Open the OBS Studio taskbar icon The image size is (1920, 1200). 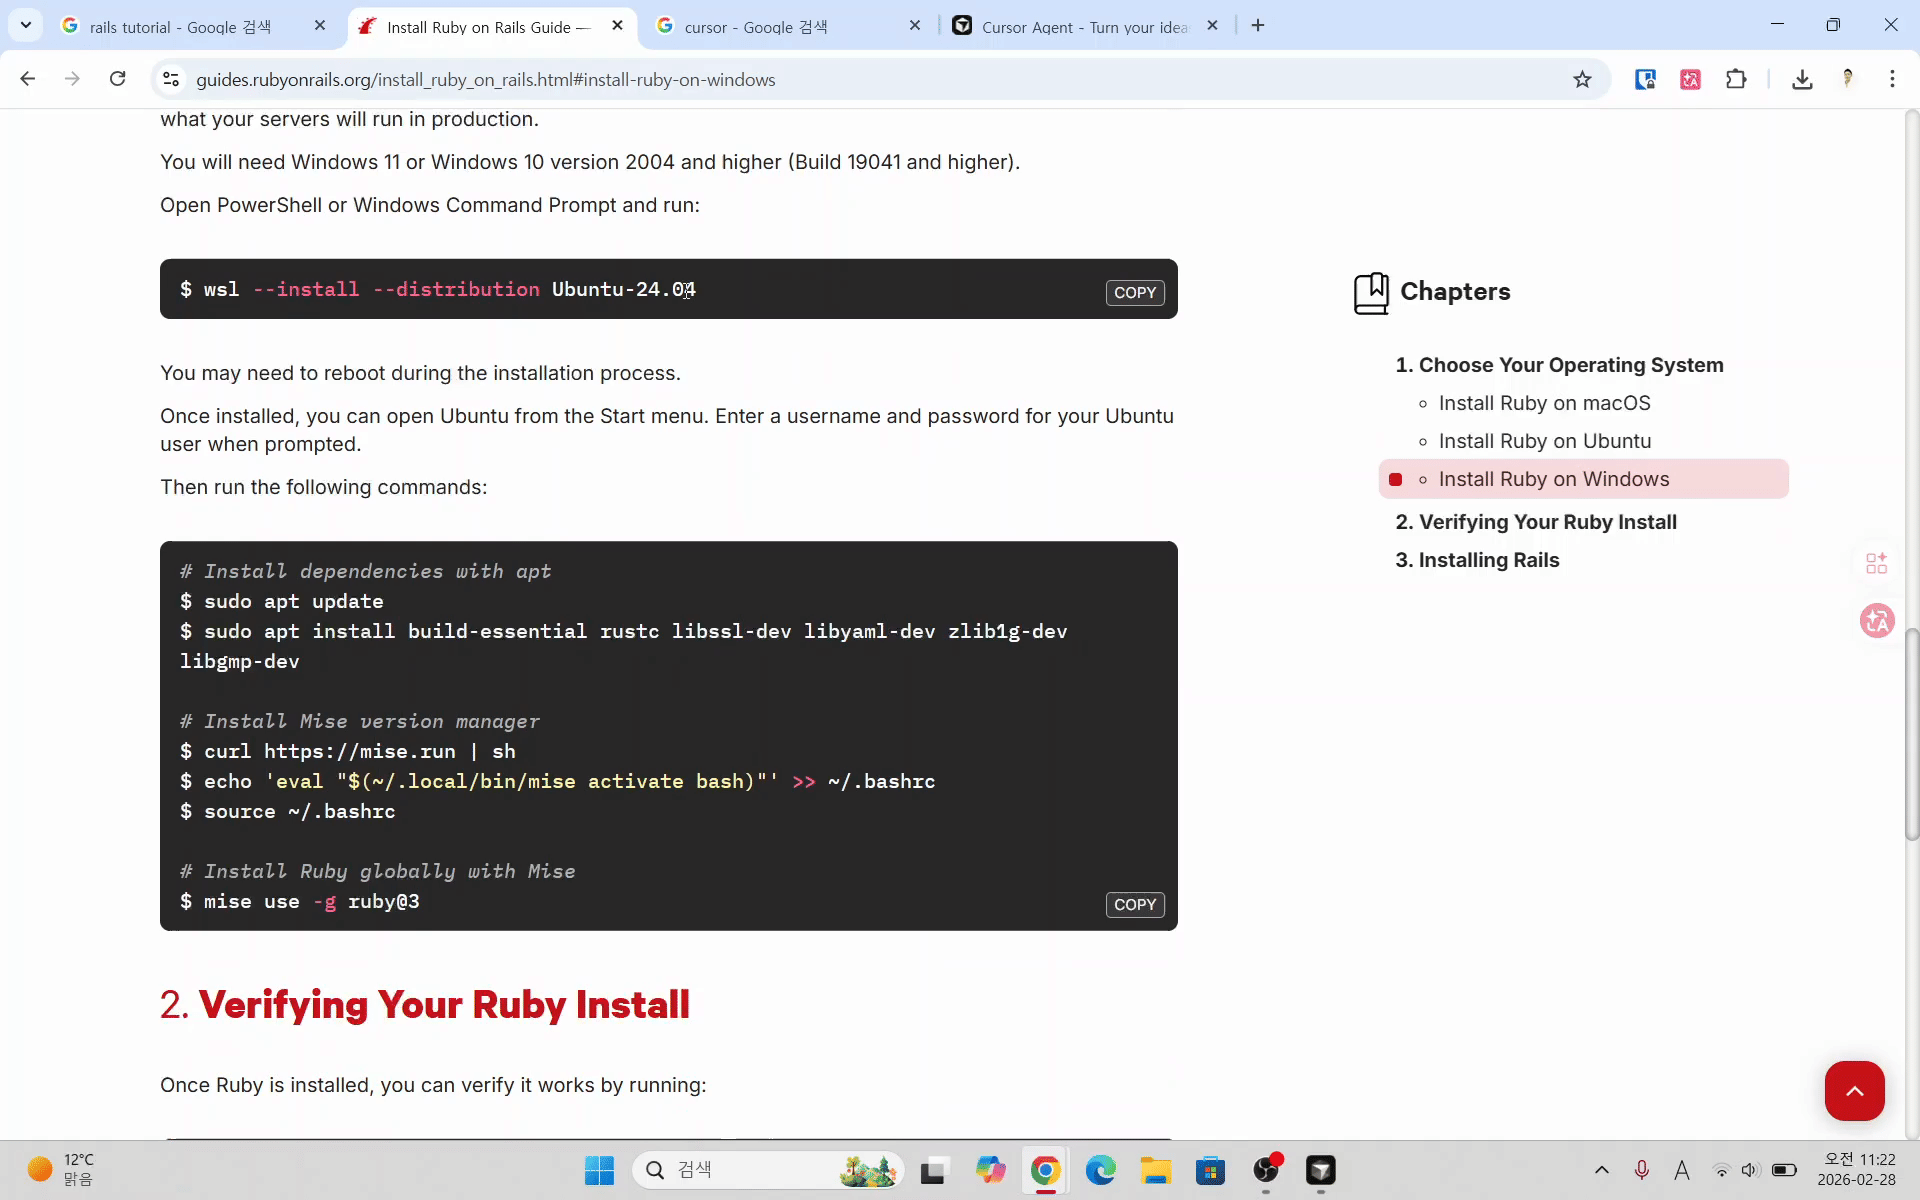(1266, 1170)
